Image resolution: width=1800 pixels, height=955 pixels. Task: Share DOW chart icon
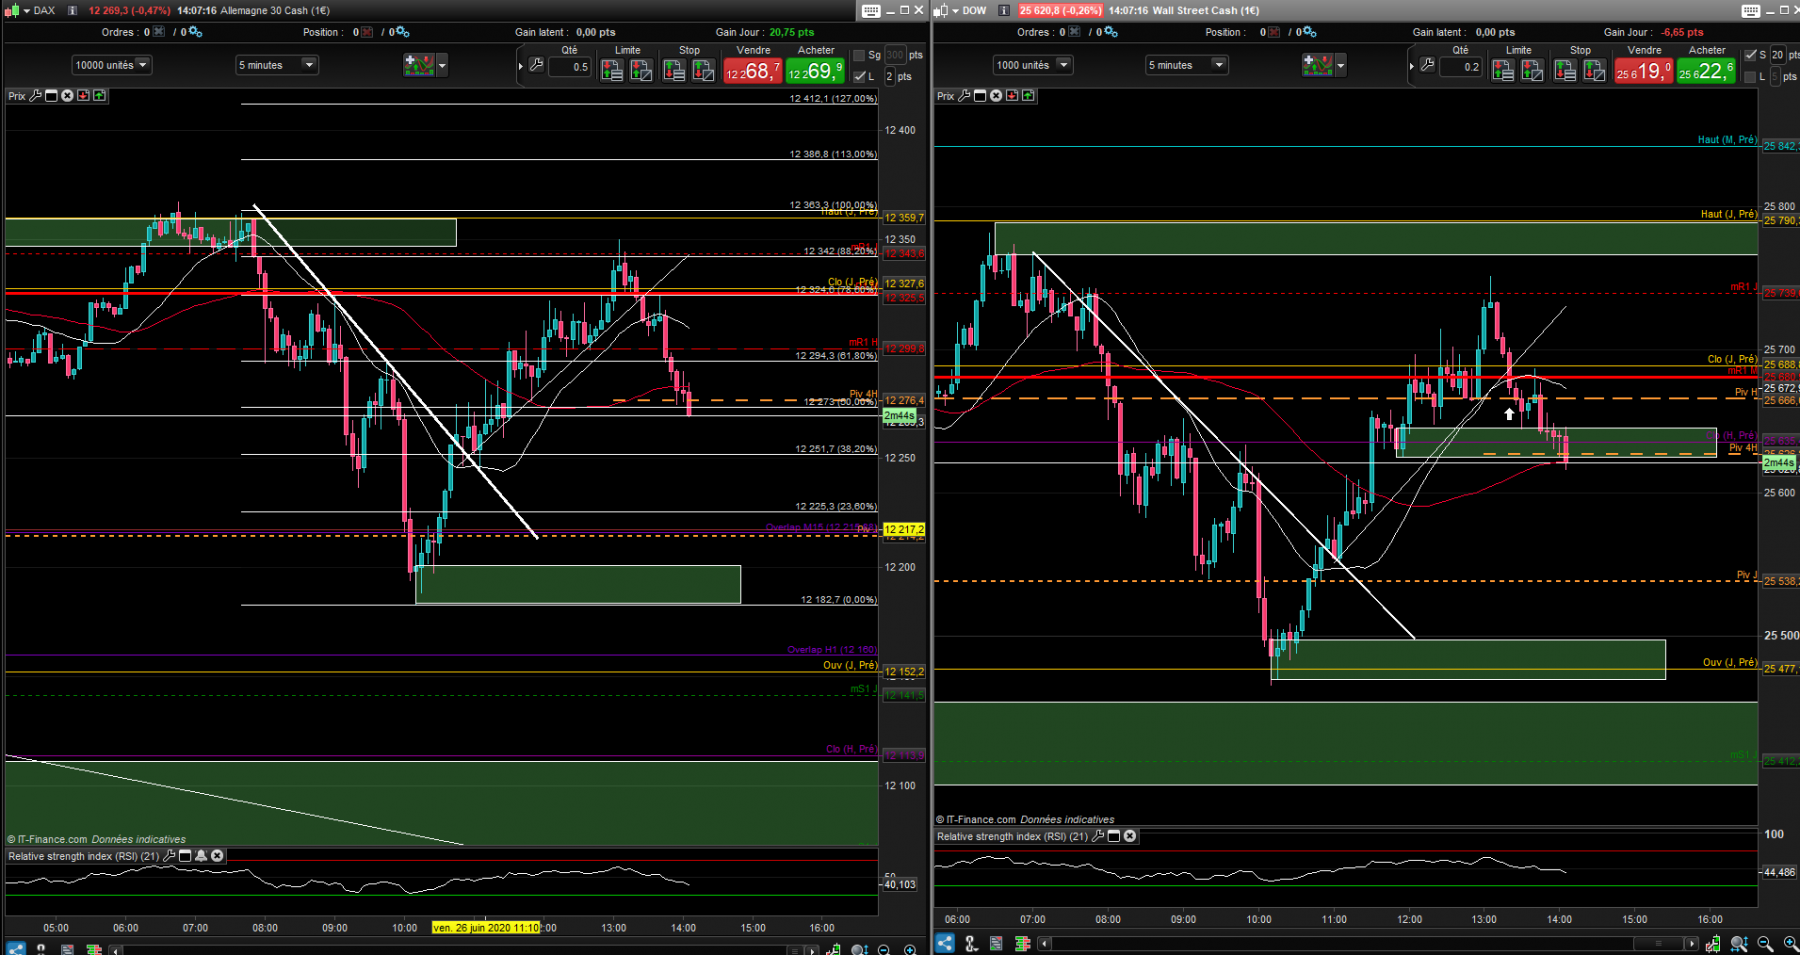point(945,943)
